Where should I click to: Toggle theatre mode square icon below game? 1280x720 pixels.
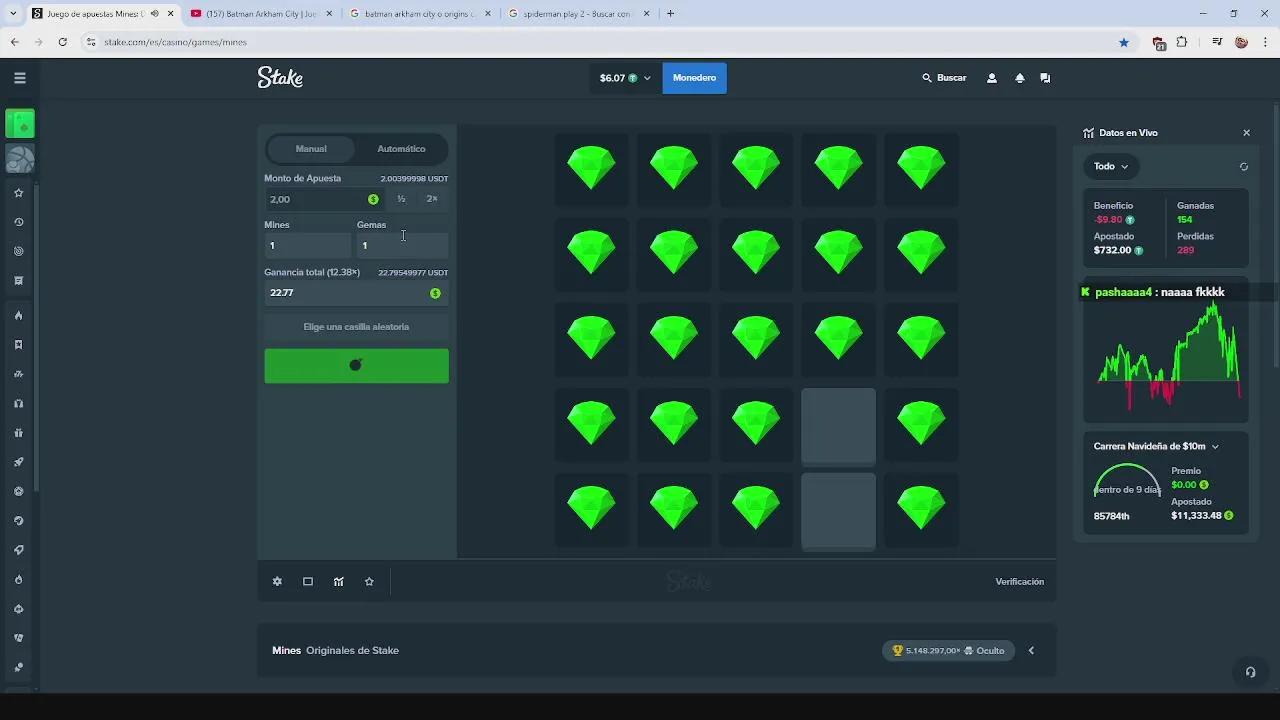[308, 582]
